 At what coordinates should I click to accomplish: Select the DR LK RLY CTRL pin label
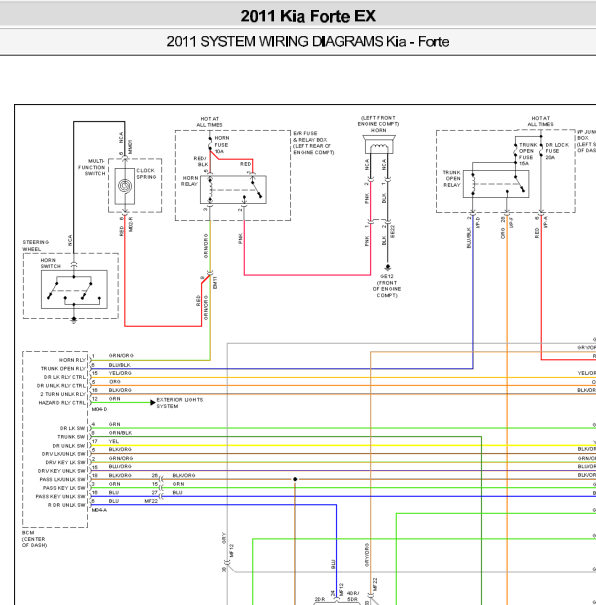[x=65, y=377]
